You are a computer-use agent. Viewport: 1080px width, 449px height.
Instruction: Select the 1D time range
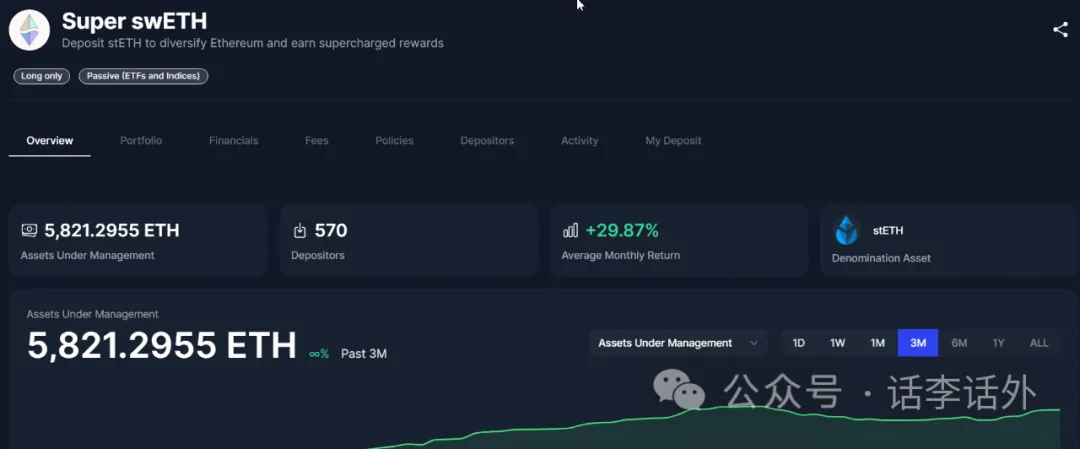(x=799, y=343)
